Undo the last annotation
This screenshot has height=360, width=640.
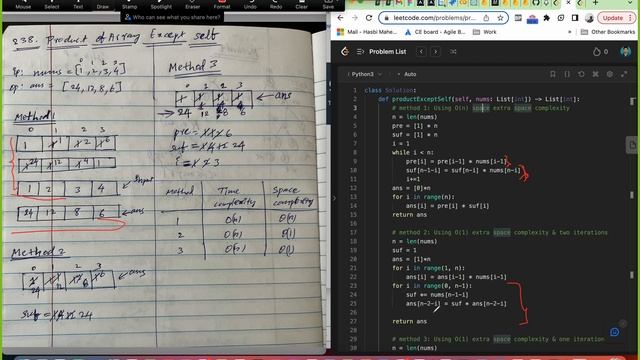[250, 4]
